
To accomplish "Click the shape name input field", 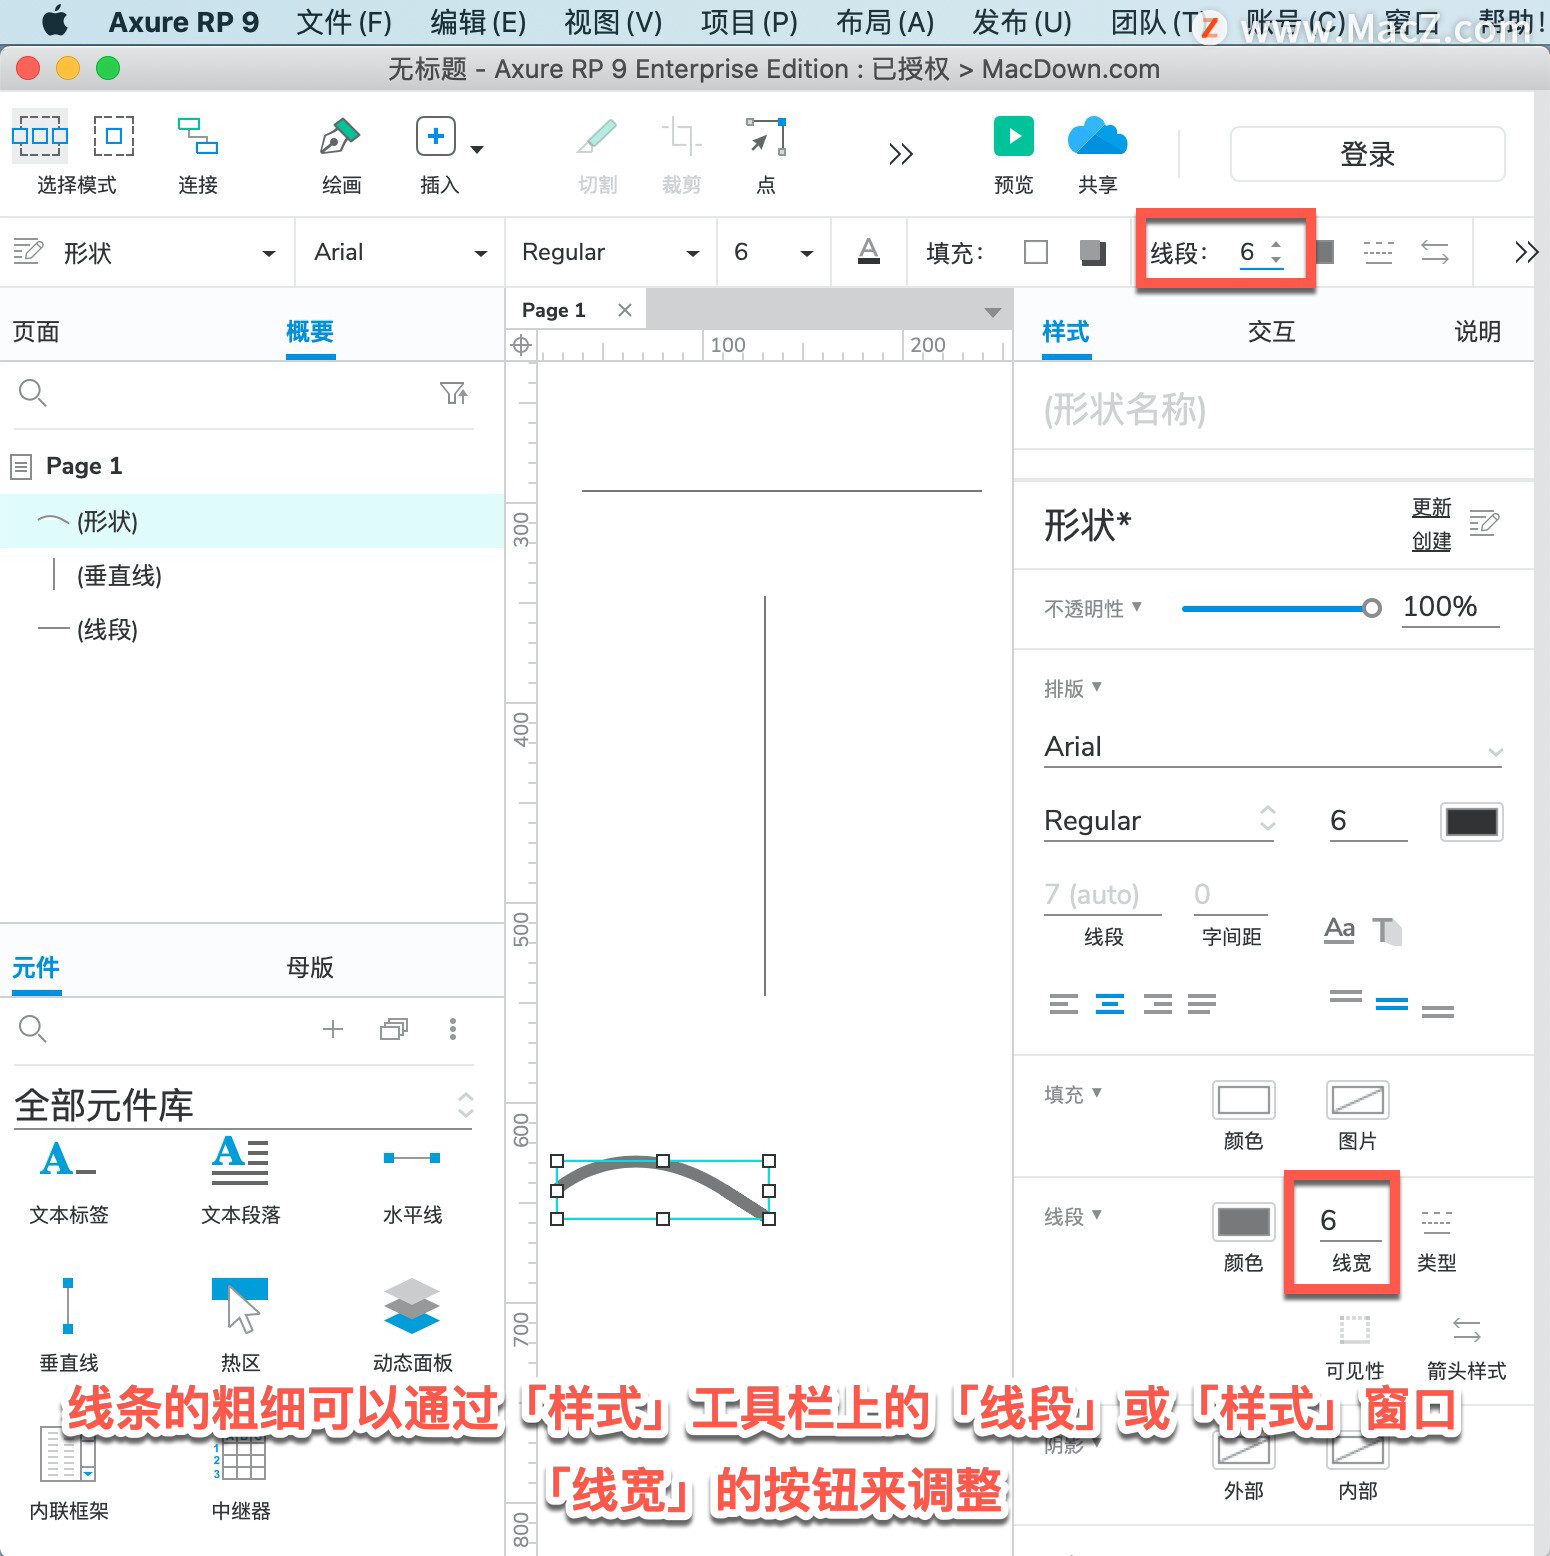I will click(1272, 409).
